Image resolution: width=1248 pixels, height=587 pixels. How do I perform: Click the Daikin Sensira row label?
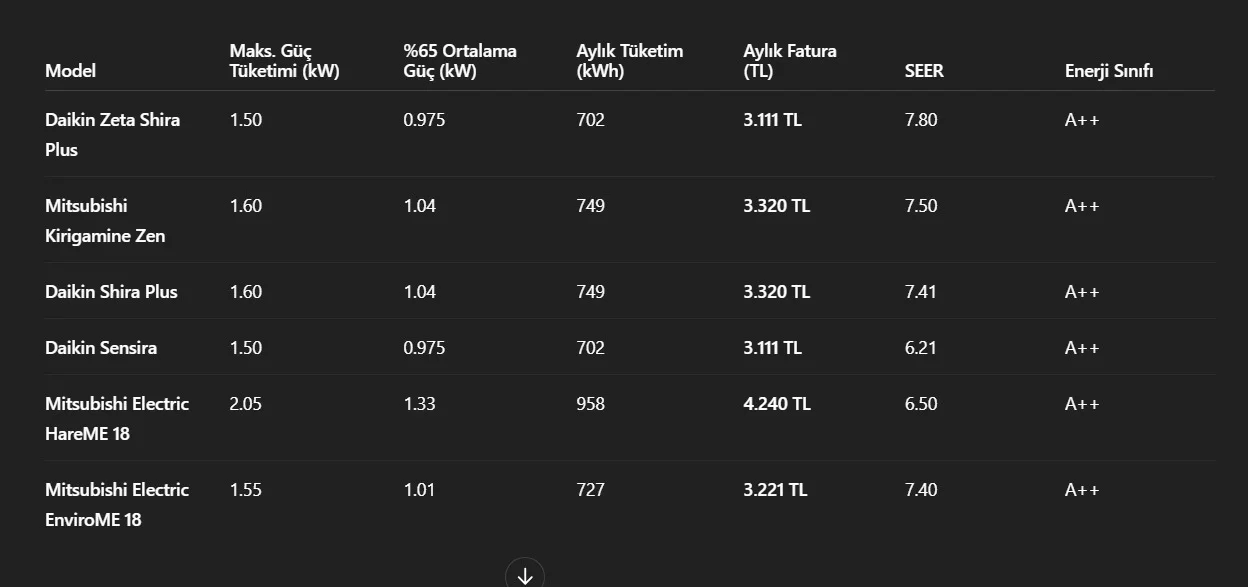point(101,348)
